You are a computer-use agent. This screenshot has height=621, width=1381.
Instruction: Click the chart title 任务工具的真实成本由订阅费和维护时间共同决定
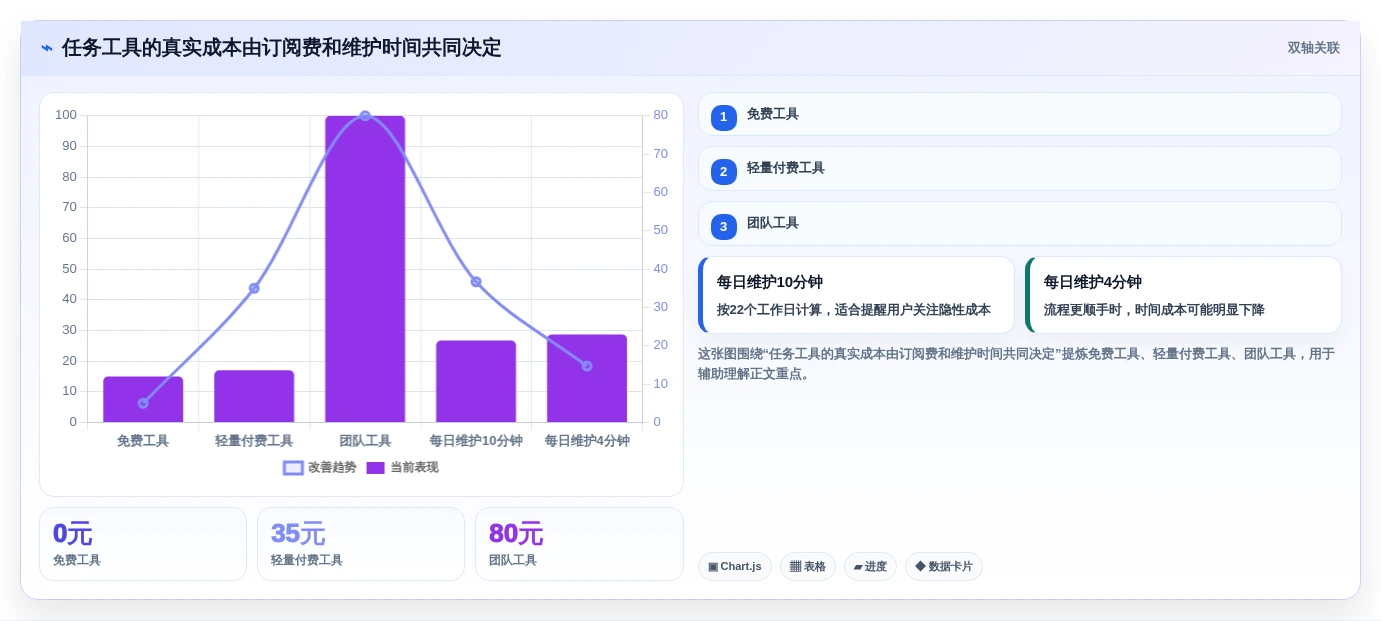click(282, 48)
